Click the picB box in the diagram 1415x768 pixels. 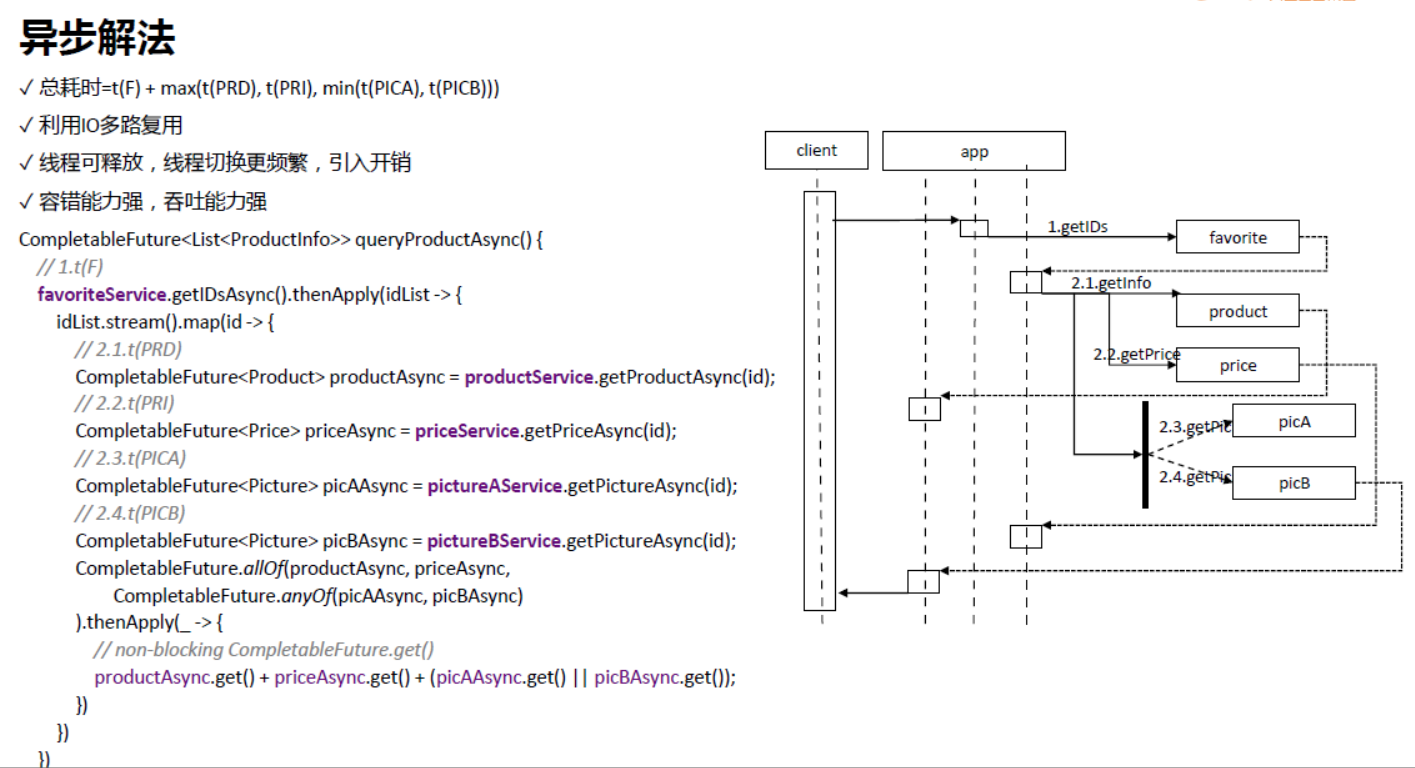click(1294, 482)
